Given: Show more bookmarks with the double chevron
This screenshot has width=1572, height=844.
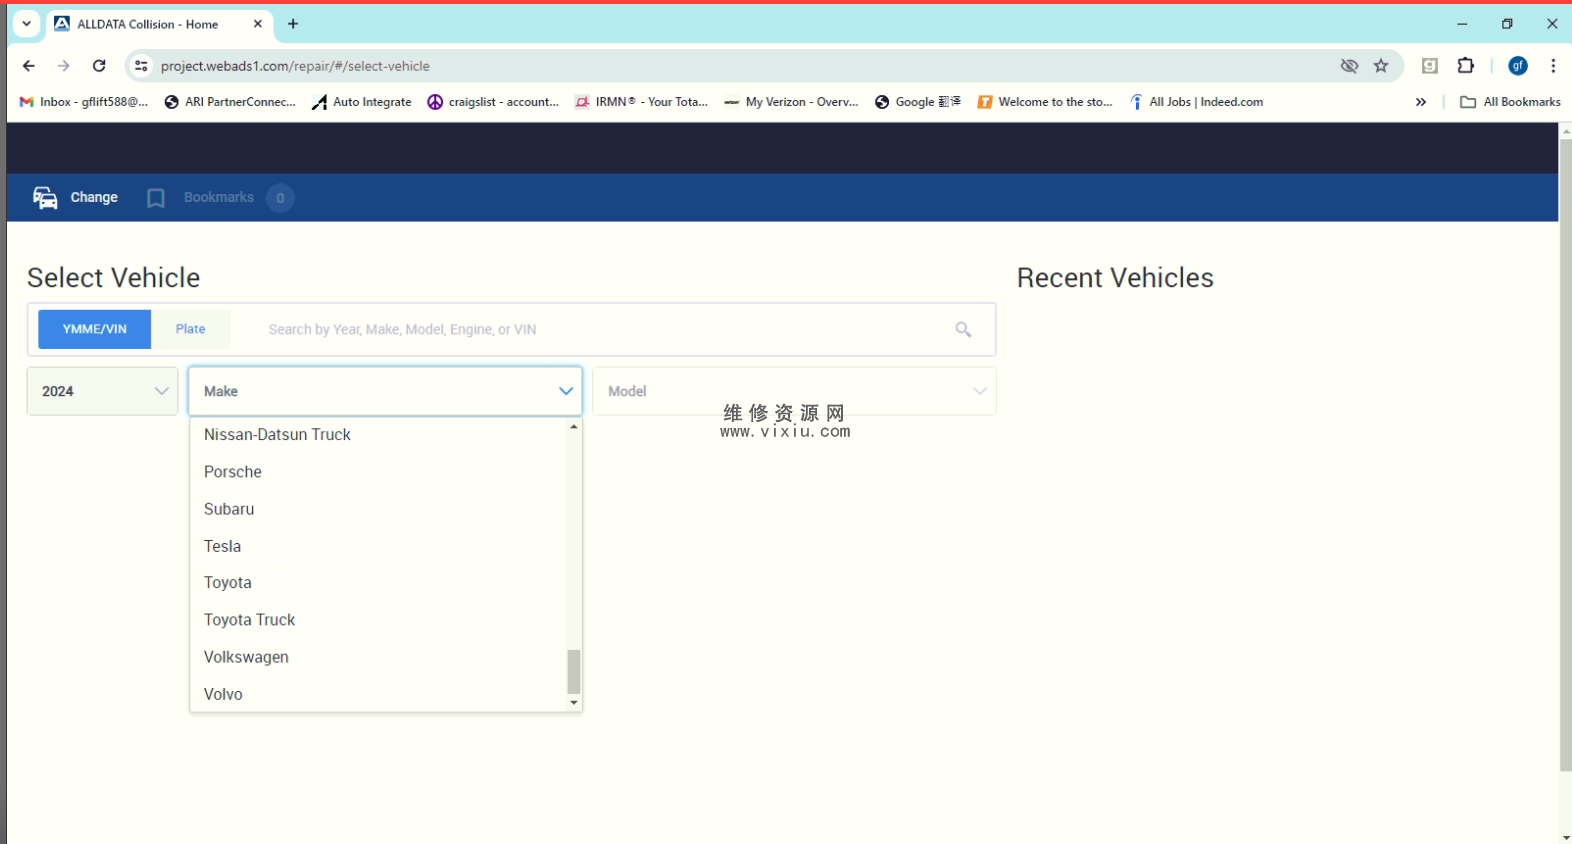Looking at the screenshot, I should pyautogui.click(x=1421, y=102).
